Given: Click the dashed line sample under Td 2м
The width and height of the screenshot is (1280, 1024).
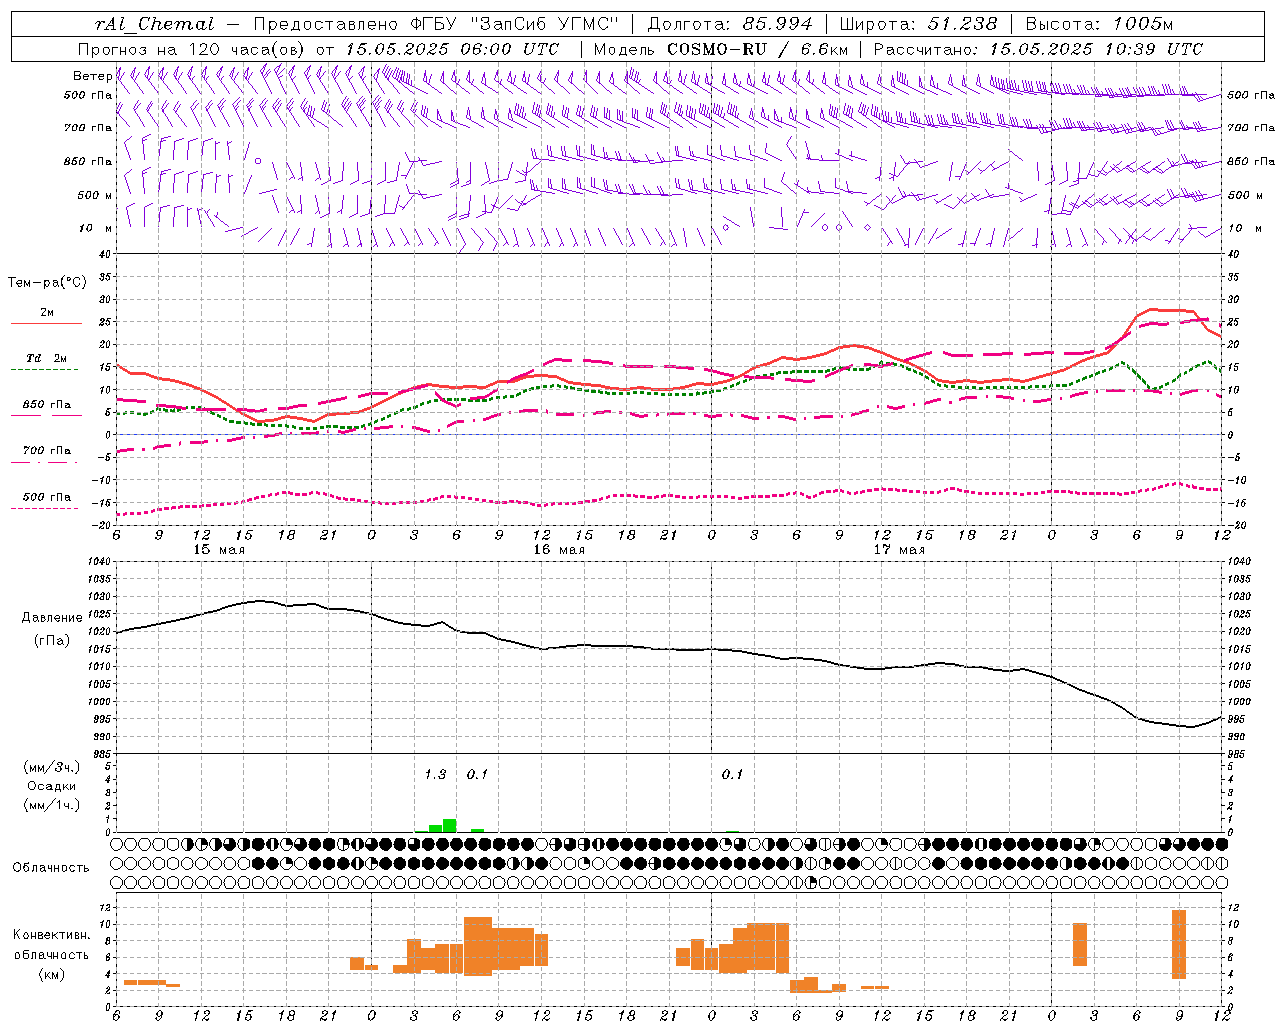Looking at the screenshot, I should pyautogui.click(x=44, y=370).
